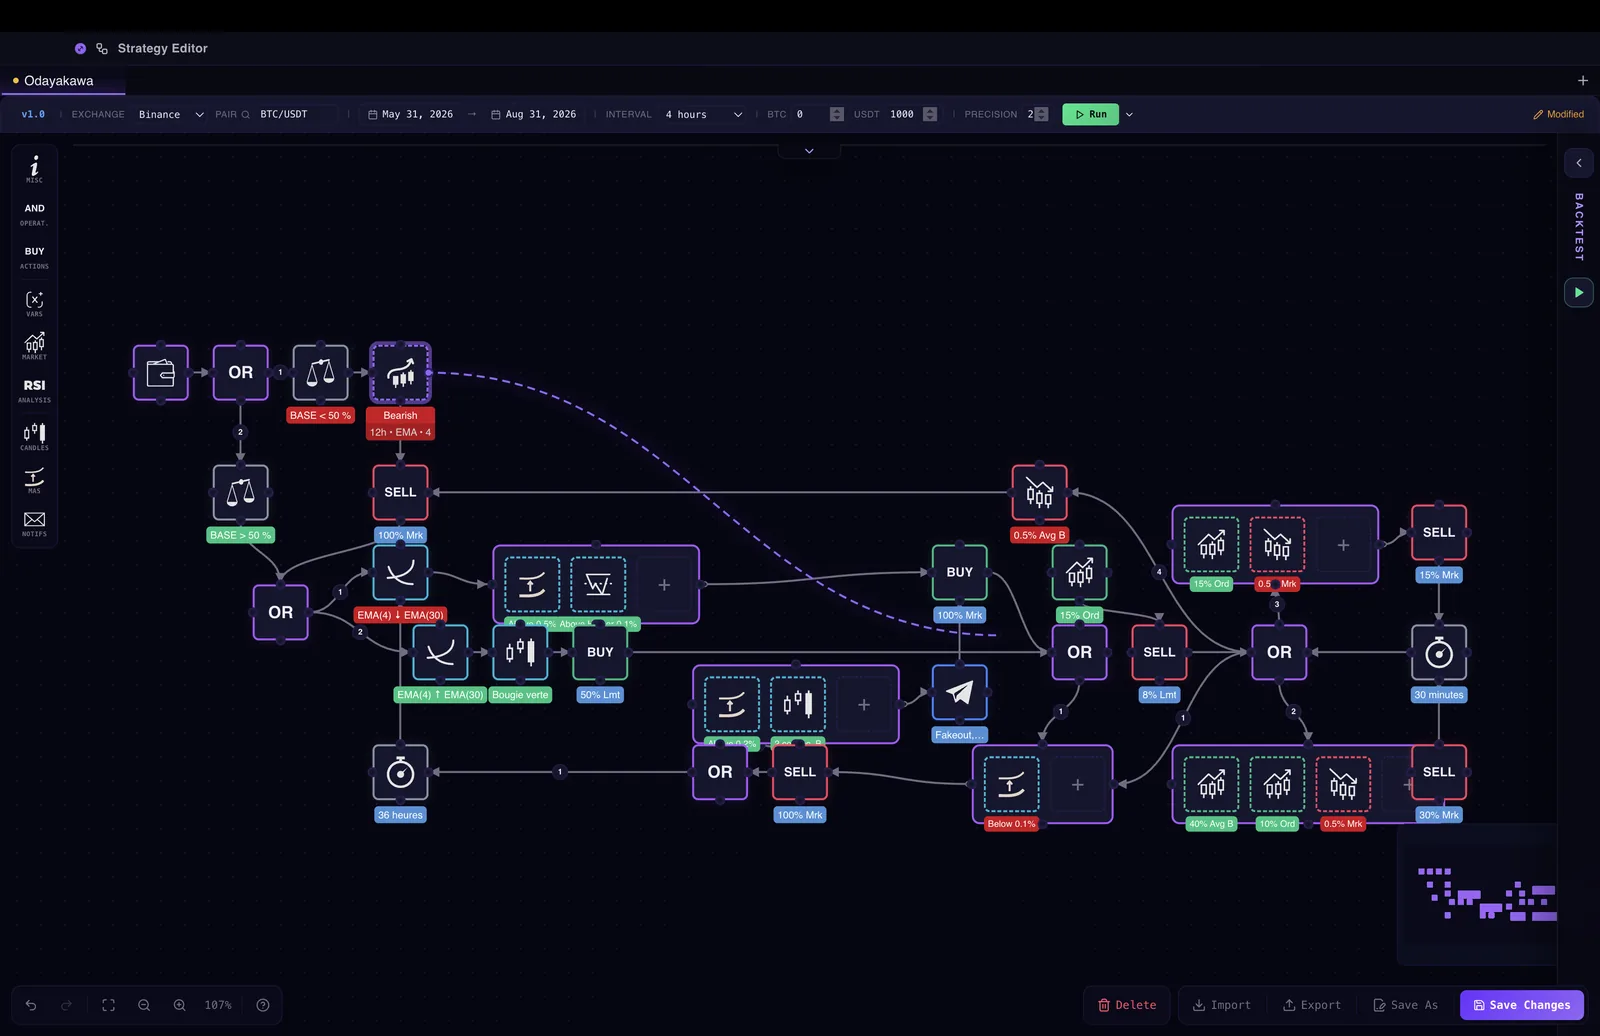The image size is (1600, 1036).
Task: Open the MAS moving averages palette
Action: [x=34, y=480]
